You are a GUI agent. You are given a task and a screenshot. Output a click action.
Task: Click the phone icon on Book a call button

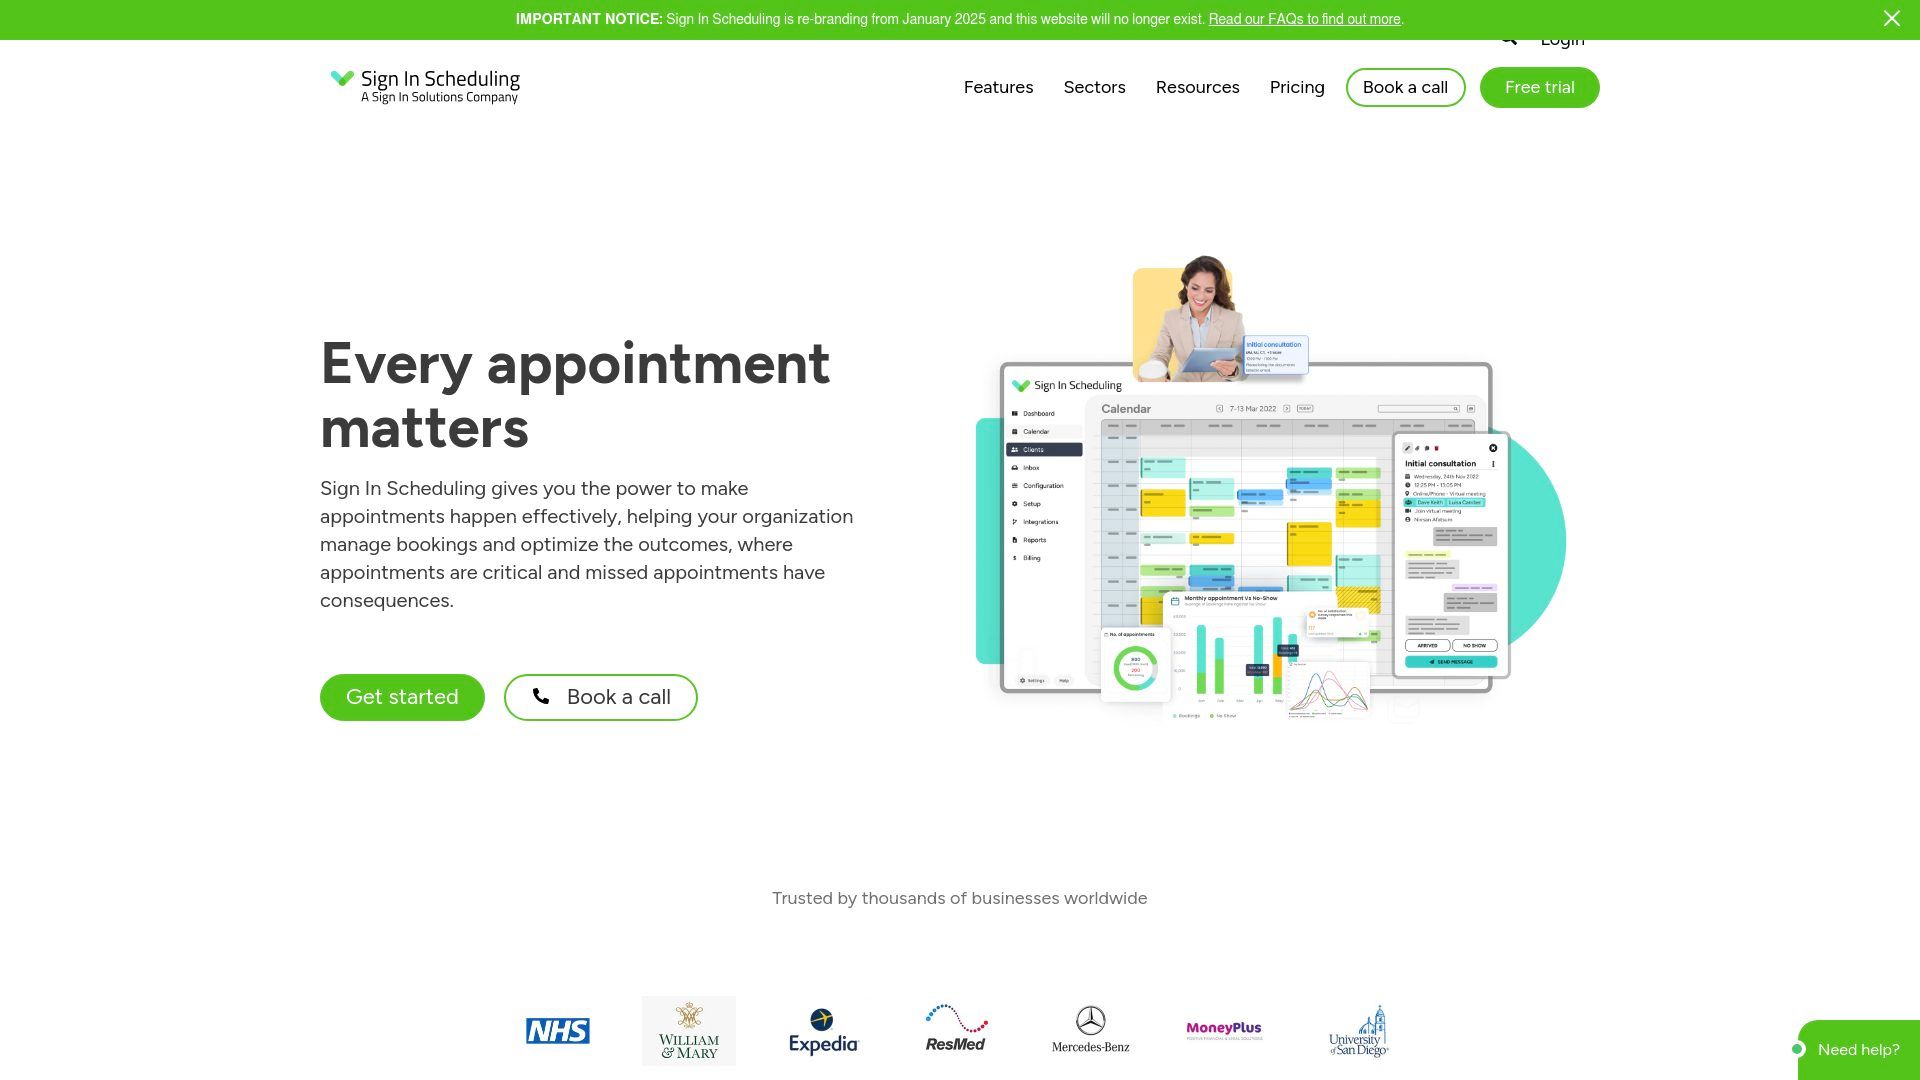541,696
